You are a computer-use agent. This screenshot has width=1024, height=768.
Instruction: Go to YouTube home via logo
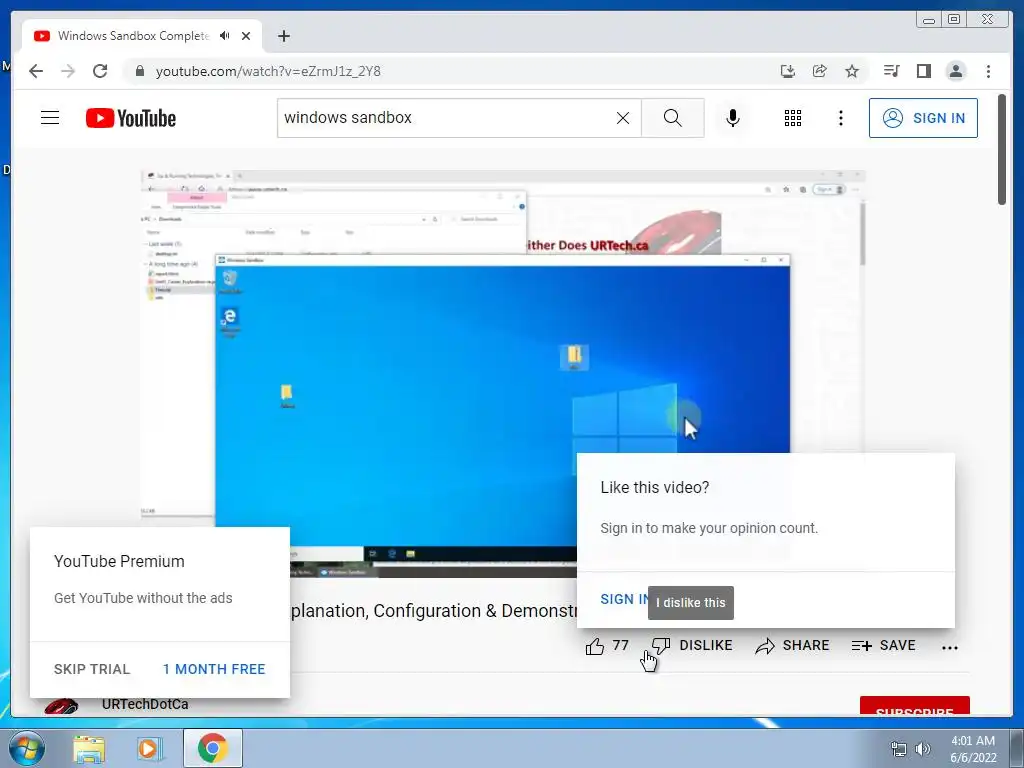tap(131, 118)
